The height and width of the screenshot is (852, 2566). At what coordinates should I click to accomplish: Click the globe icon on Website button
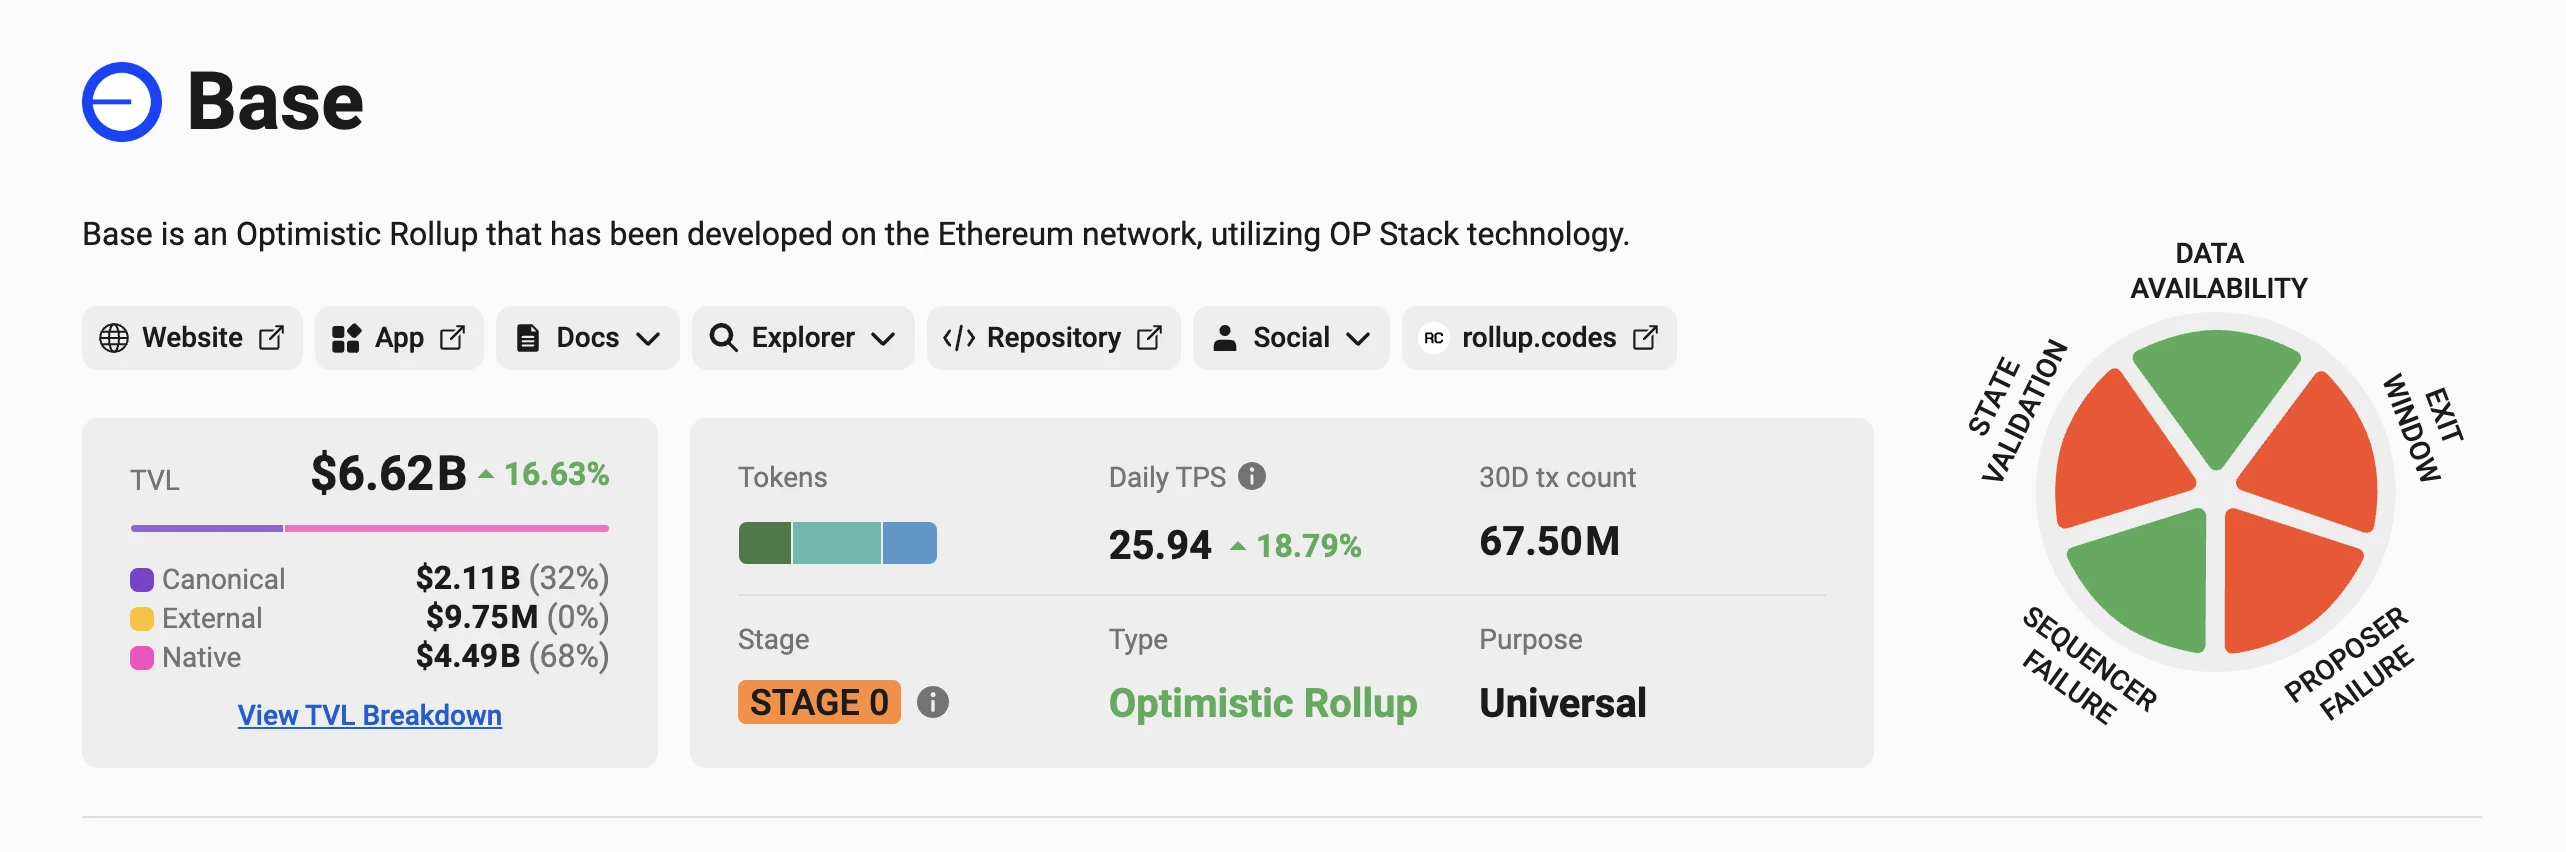tap(114, 338)
